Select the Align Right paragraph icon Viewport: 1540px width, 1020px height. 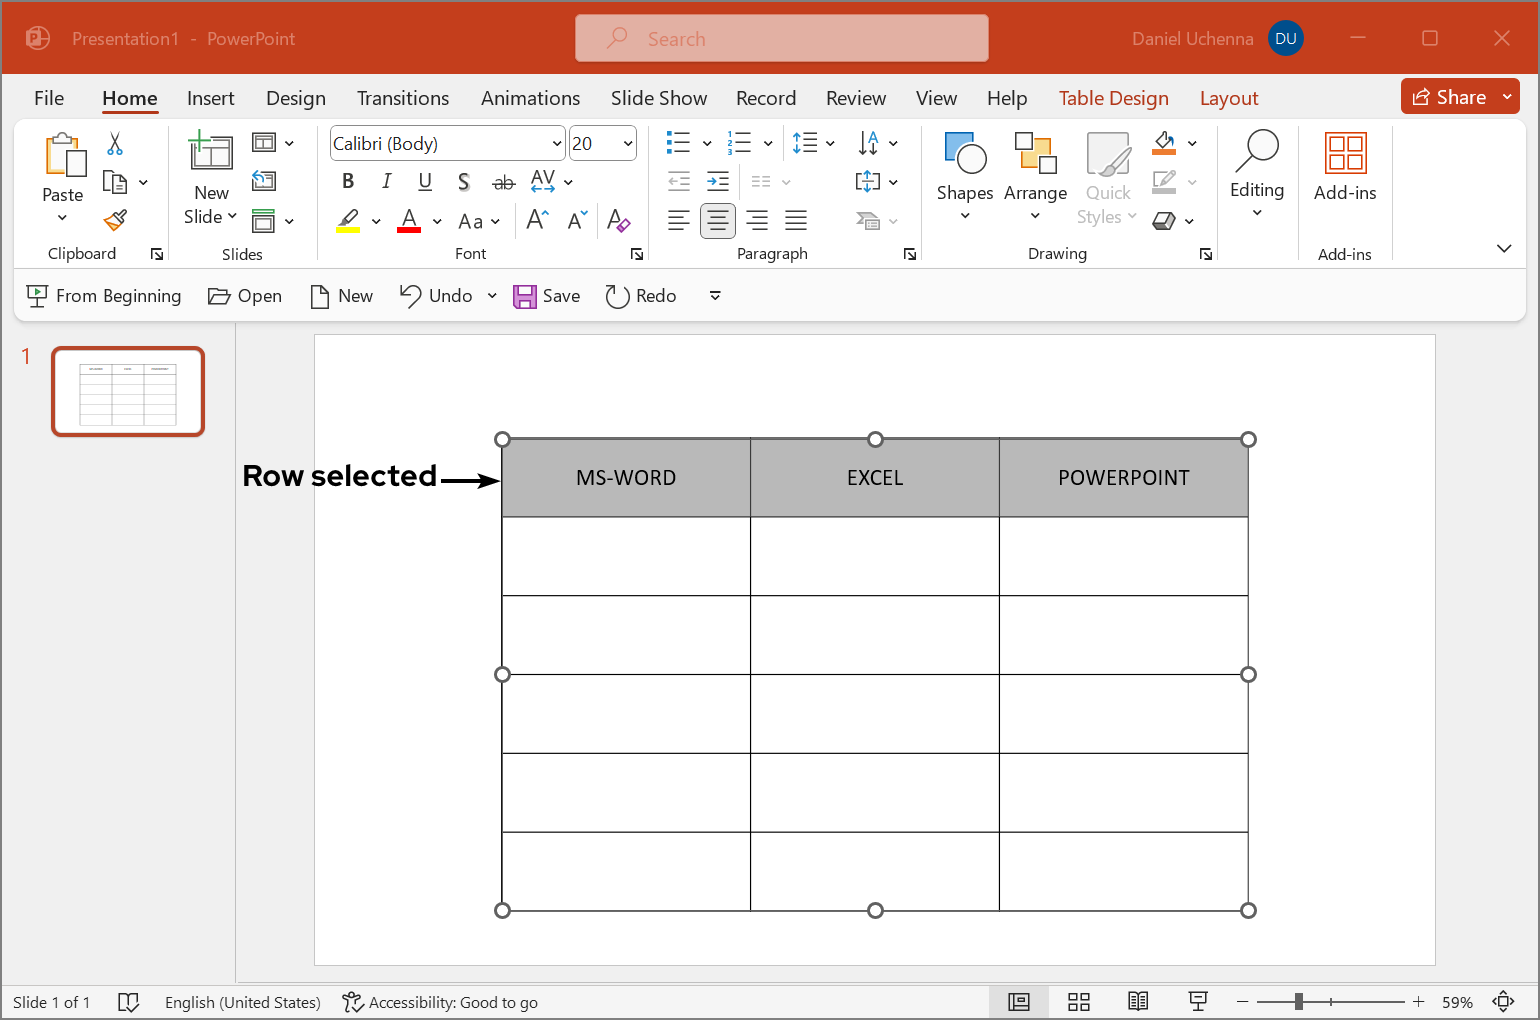tap(757, 220)
